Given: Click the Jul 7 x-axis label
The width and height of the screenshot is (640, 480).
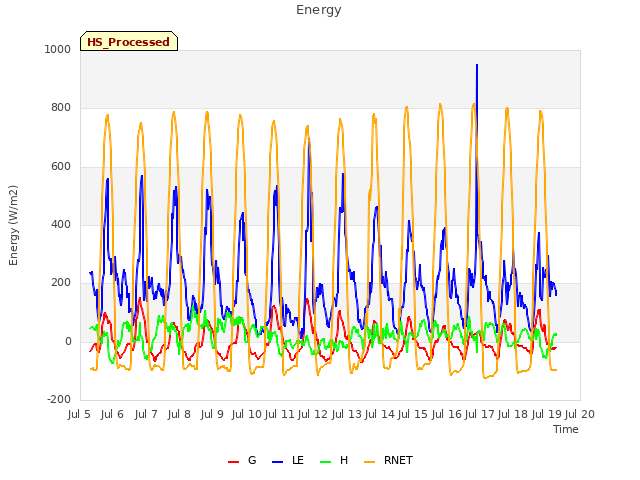Looking at the screenshot, I should tap(146, 415).
